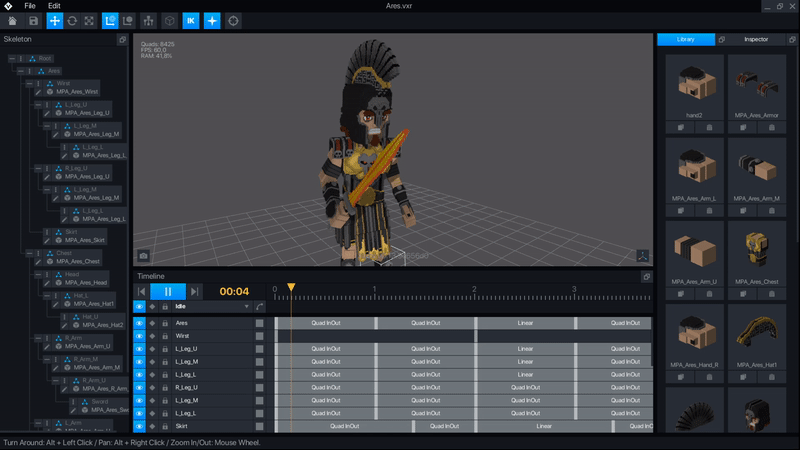Select the Rotate tool in toolbar

coord(72,21)
